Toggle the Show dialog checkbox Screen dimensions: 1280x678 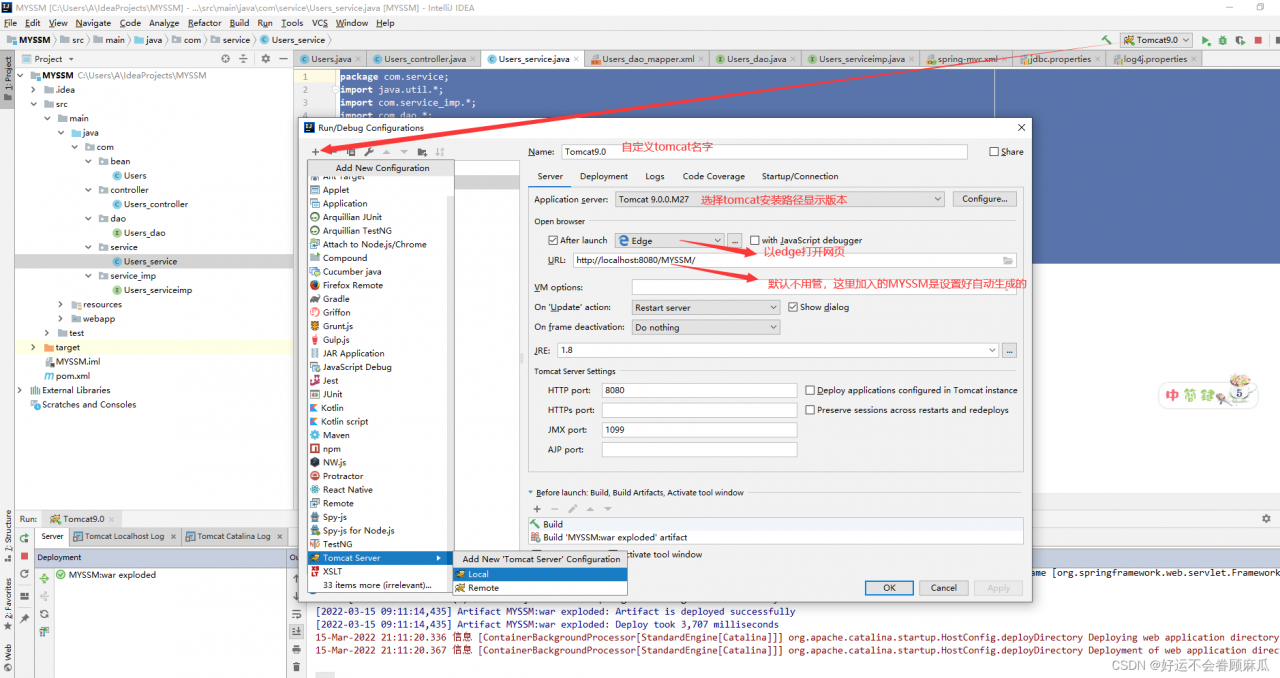pos(793,308)
